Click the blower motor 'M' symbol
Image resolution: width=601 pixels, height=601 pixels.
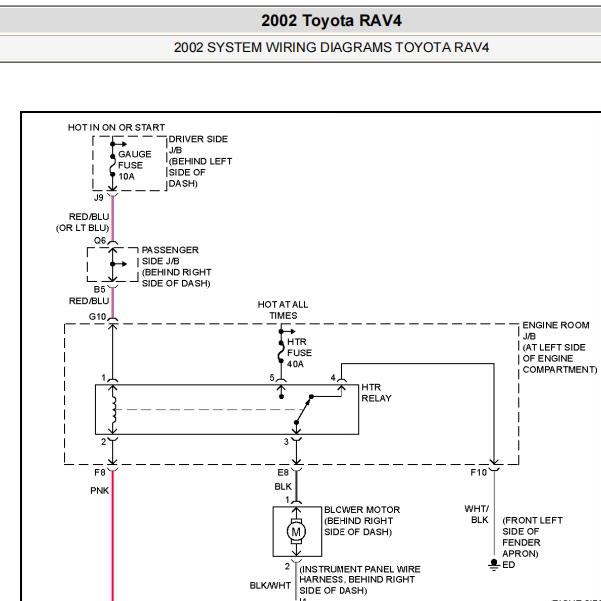tap(297, 531)
